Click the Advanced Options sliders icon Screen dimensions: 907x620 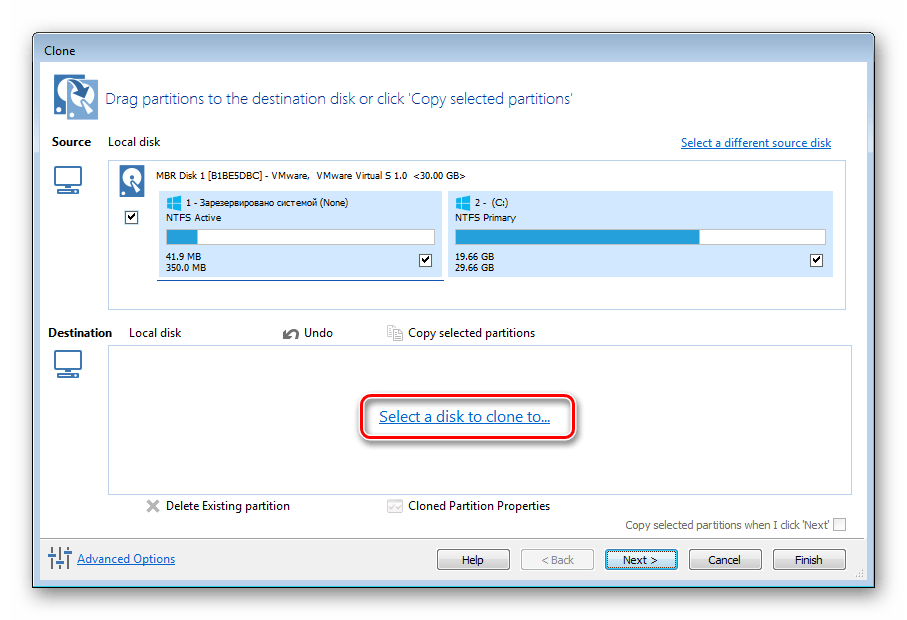60,559
